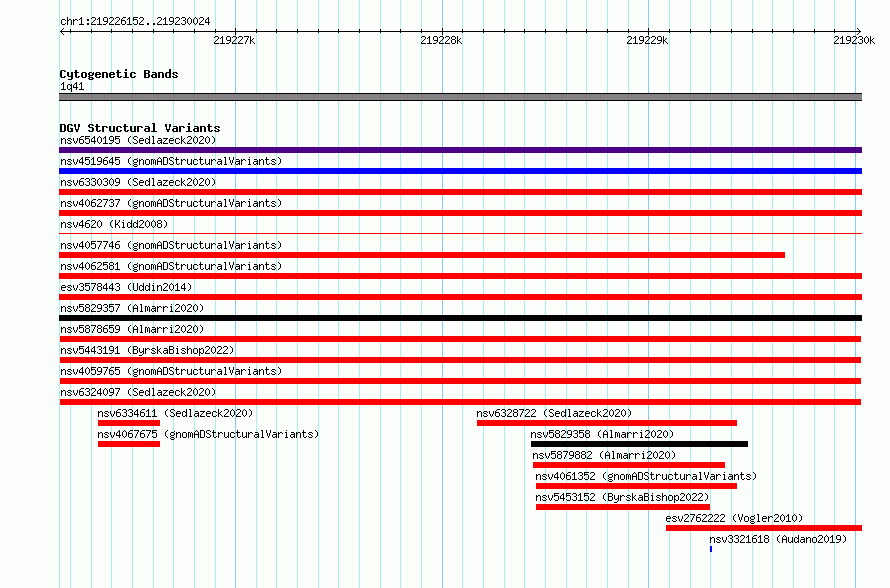
Task: Click the DGV Structural Variants track title
Action: click(140, 128)
